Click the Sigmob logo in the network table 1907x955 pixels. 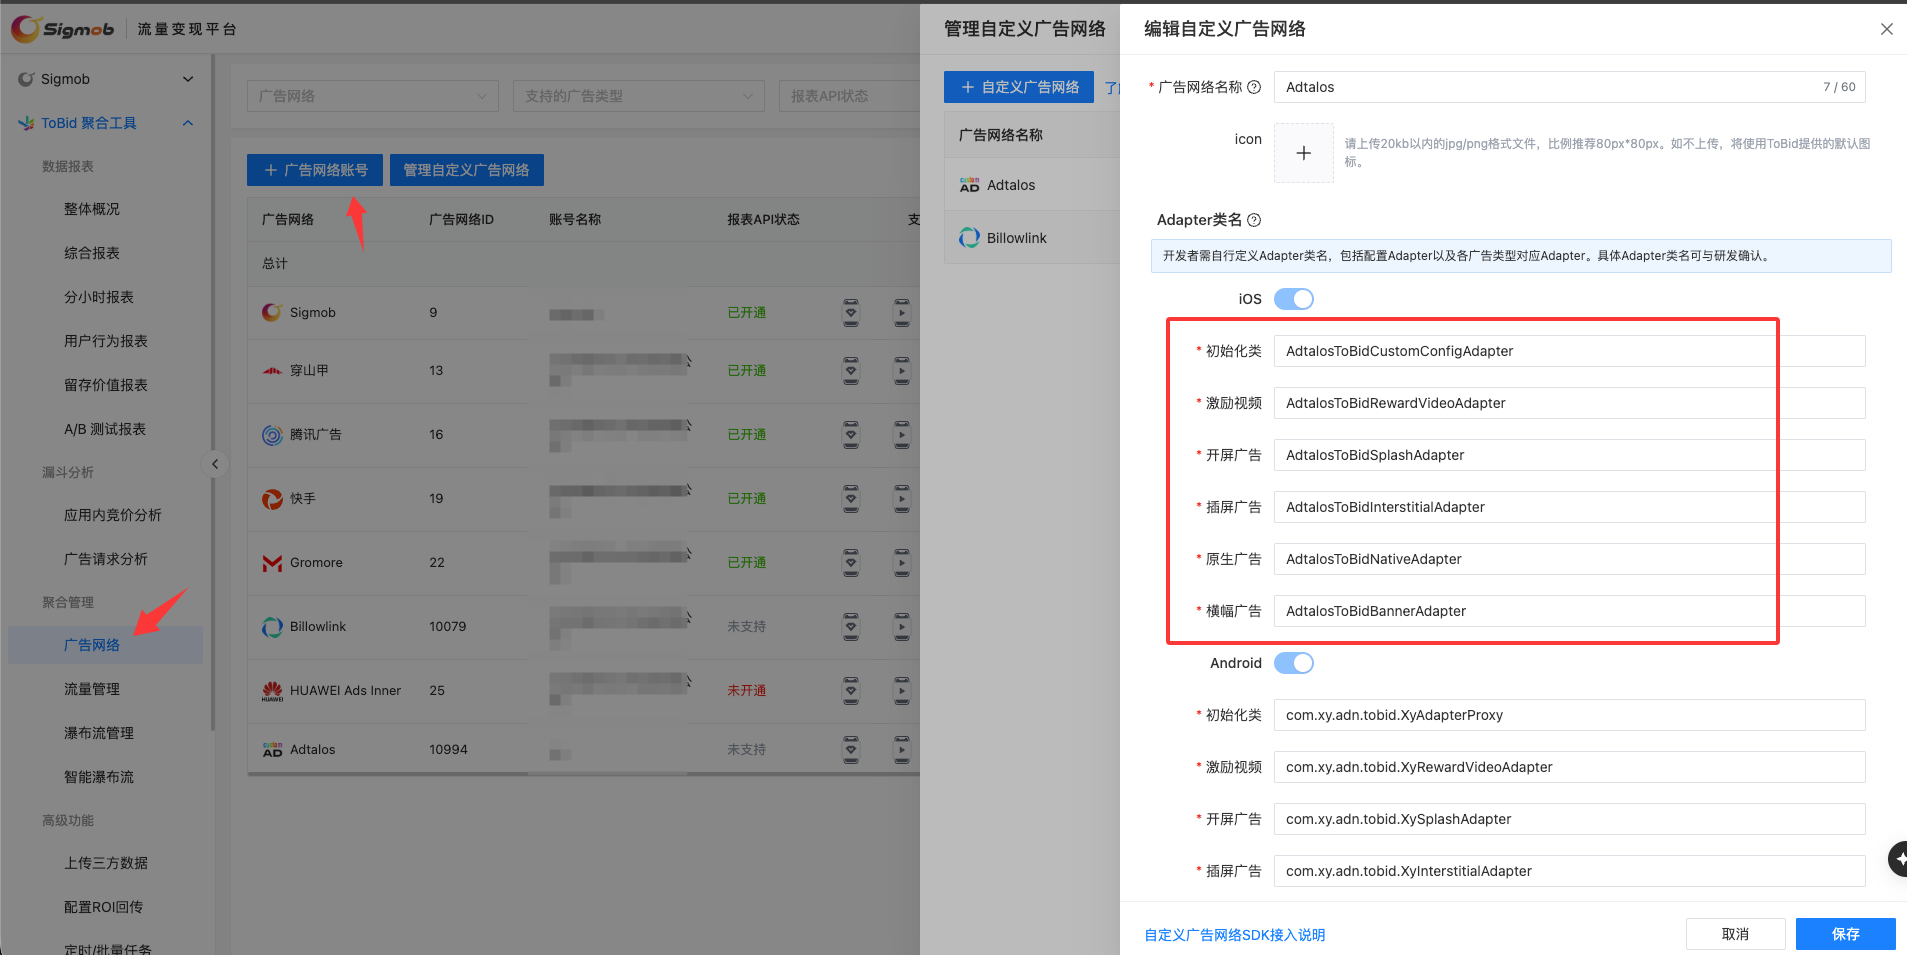tap(272, 313)
